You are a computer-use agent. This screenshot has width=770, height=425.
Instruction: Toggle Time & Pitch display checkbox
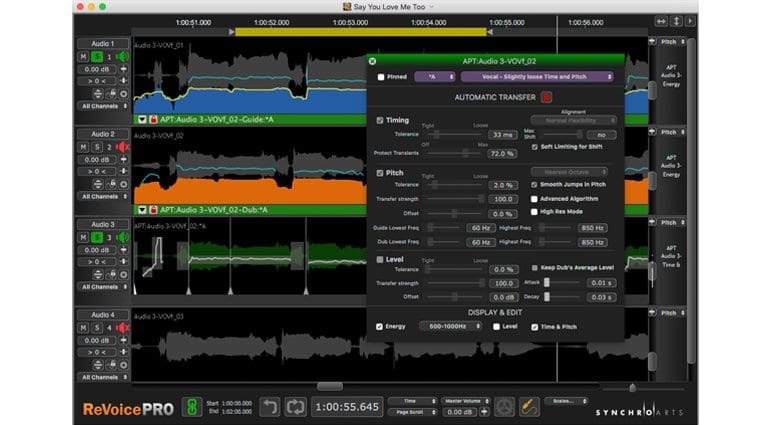coord(534,327)
